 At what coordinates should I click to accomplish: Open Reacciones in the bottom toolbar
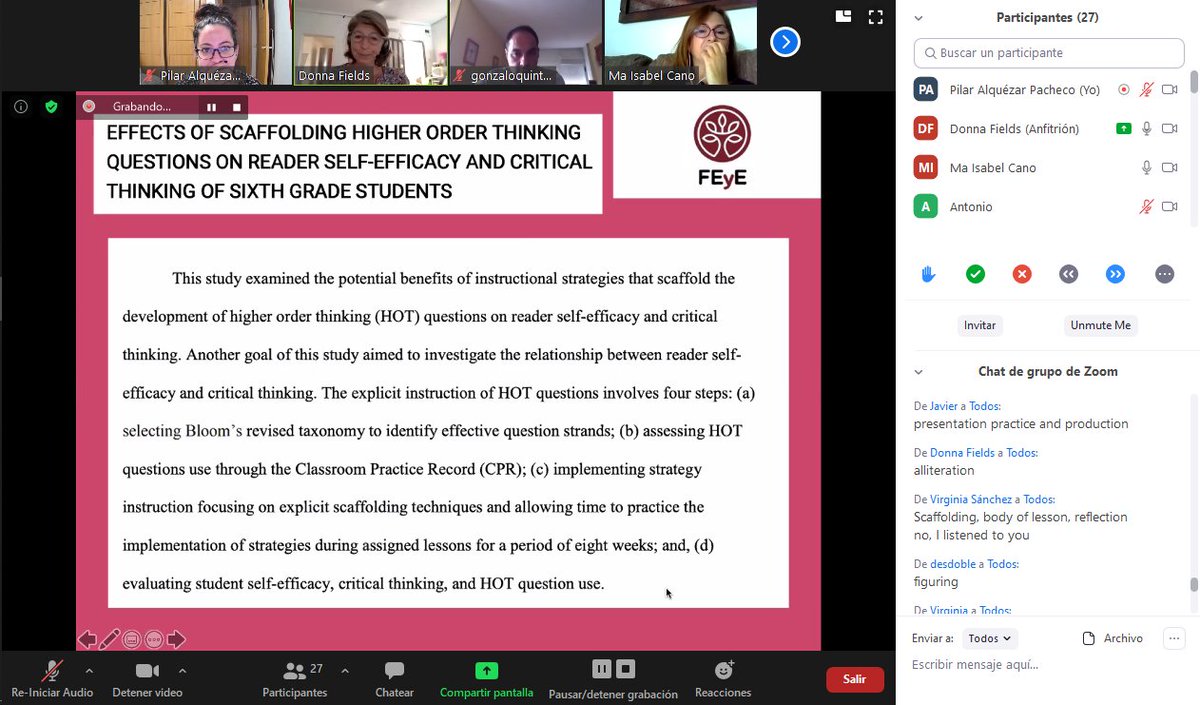coord(722,678)
